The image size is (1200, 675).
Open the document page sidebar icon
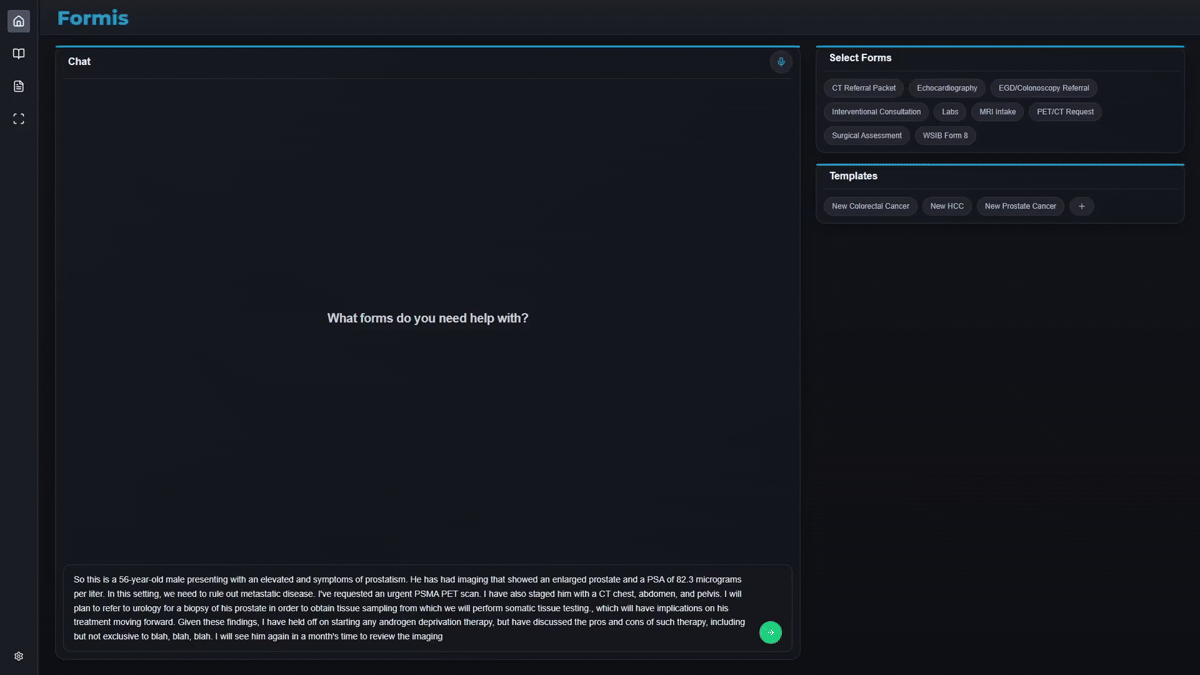[x=18, y=87]
